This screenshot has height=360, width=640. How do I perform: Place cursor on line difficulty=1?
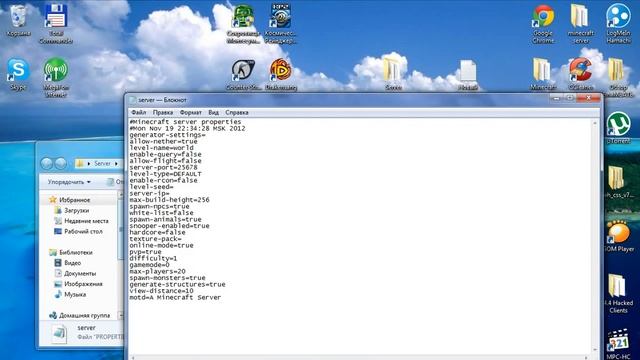pos(153,258)
